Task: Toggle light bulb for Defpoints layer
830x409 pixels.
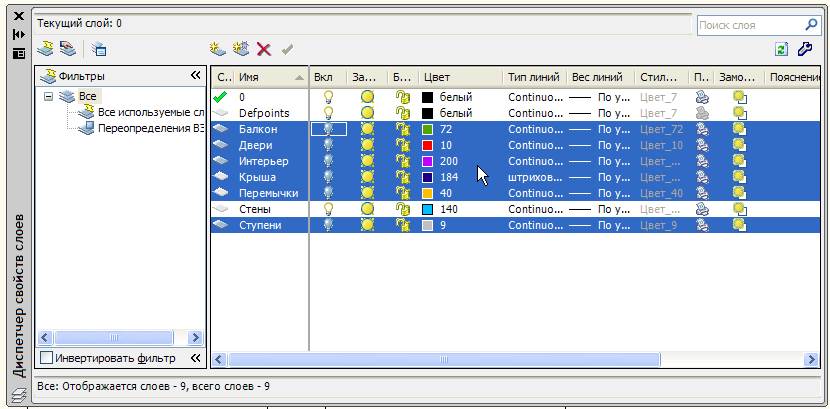Action: point(329,113)
